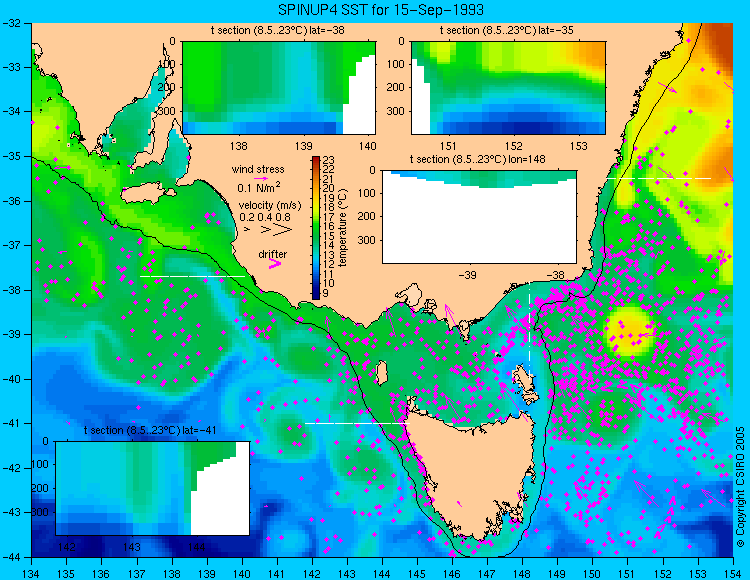Select the heading "t section (8.5..23°C) lat=-35"
750x580 pixels.
point(507,31)
